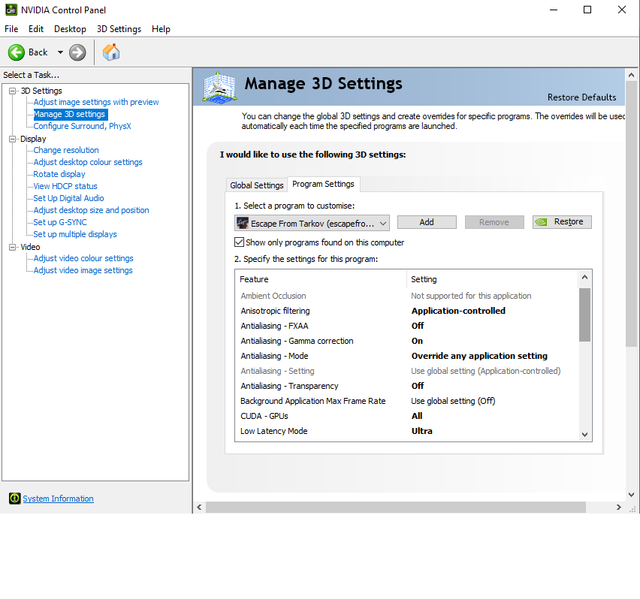Click the Setting column header
The image size is (640, 599).
(492, 280)
